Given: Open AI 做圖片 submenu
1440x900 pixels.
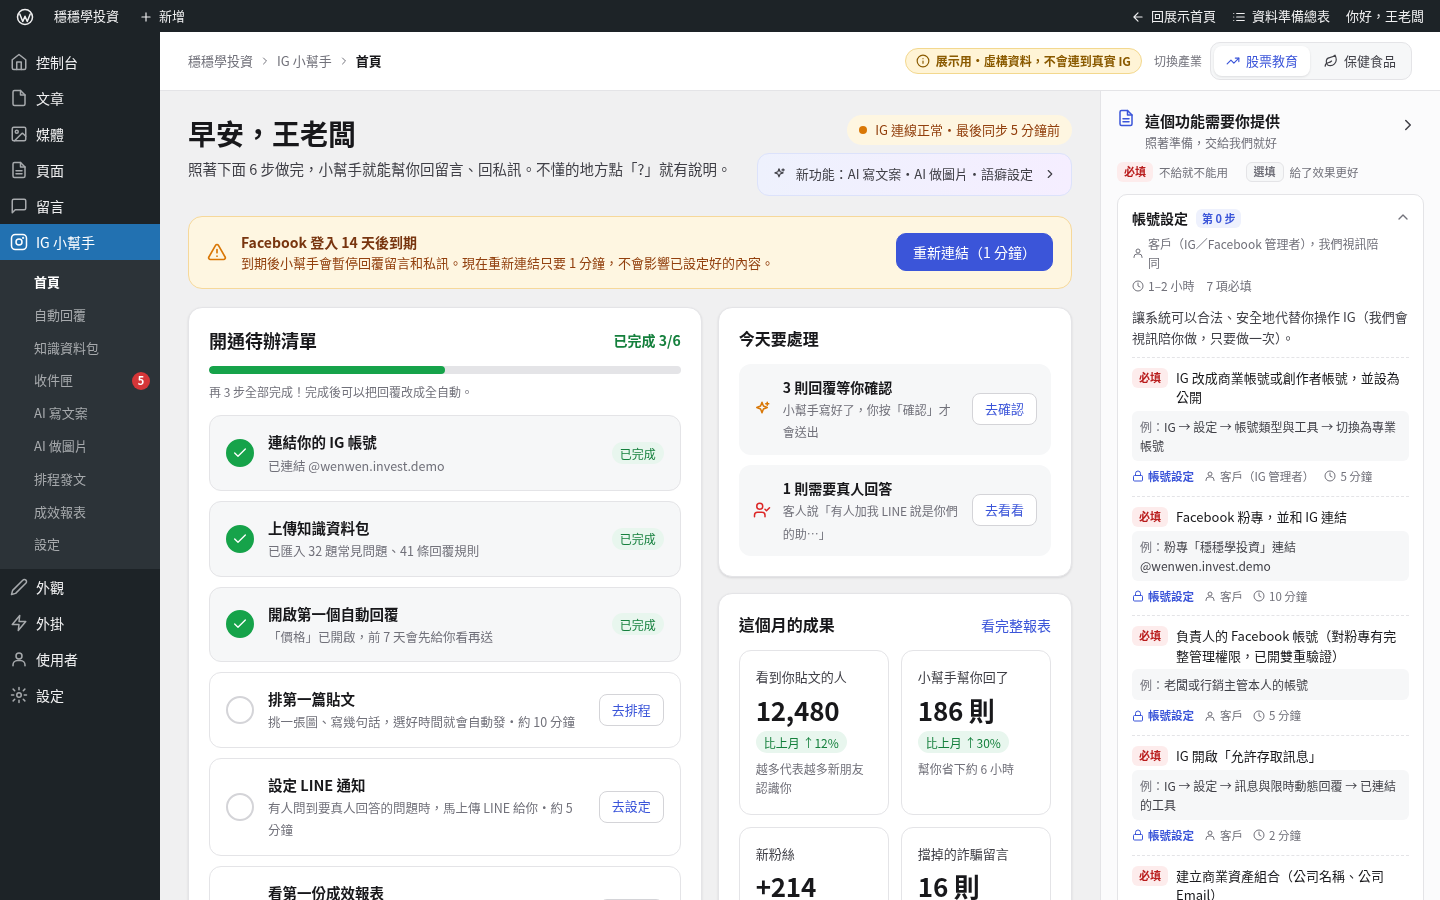Looking at the screenshot, I should click(80, 447).
